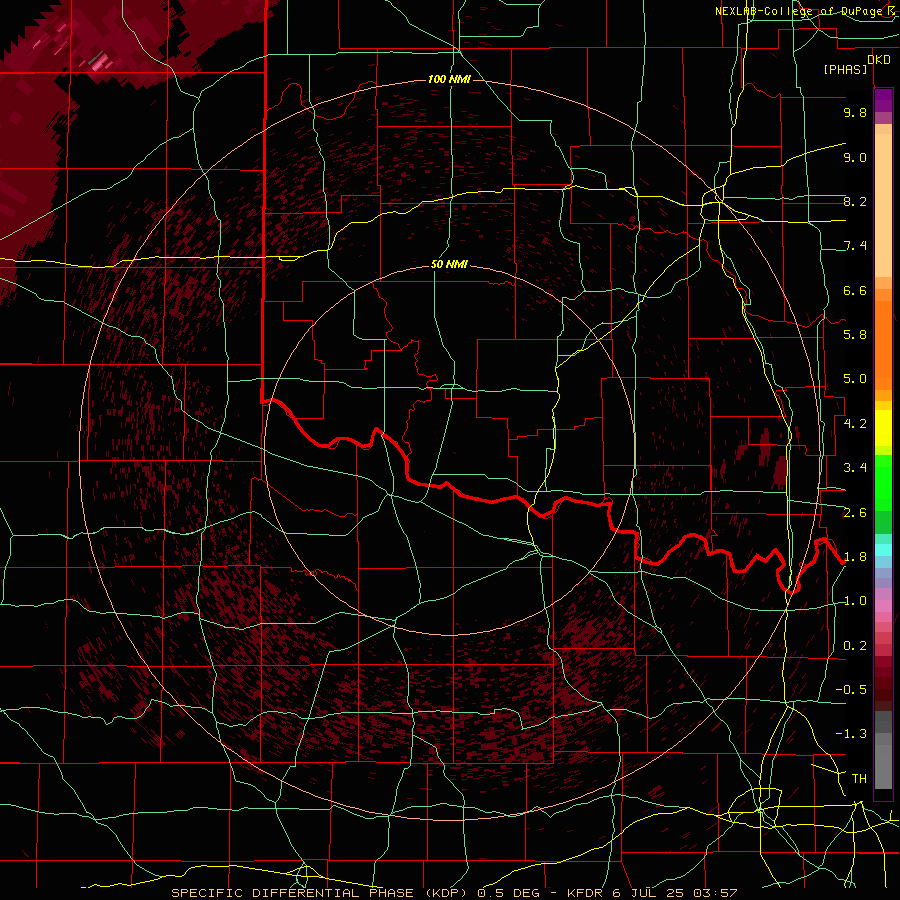
Task: Click the 4.2 scale value
Action: (x=855, y=424)
